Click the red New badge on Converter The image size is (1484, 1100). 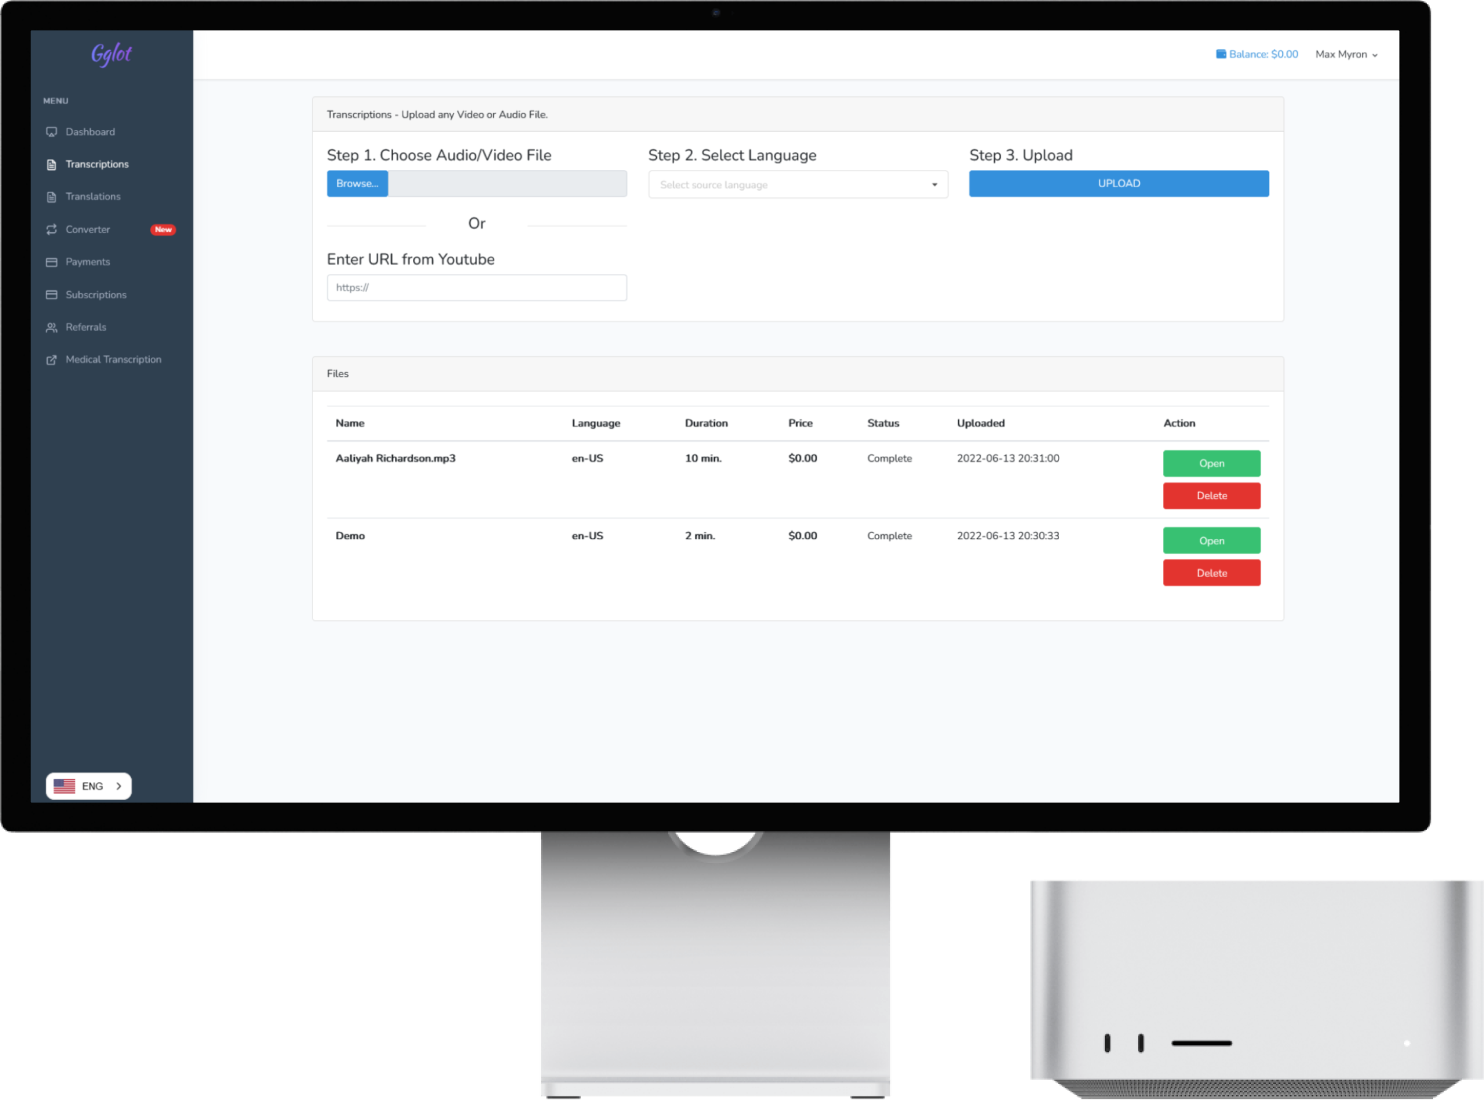[x=163, y=230]
